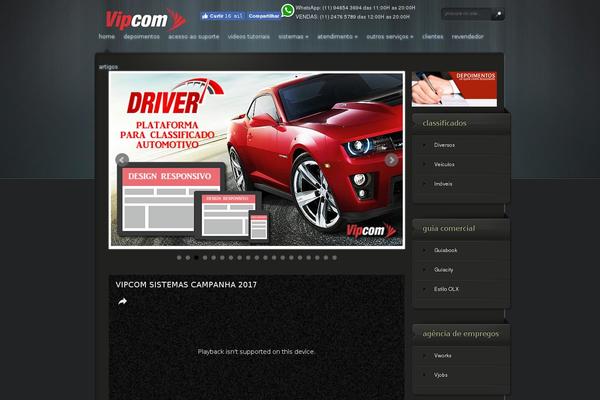Click the WhatsApp phone number text
Viewport: 600px width, 400px height.
(x=355, y=8)
